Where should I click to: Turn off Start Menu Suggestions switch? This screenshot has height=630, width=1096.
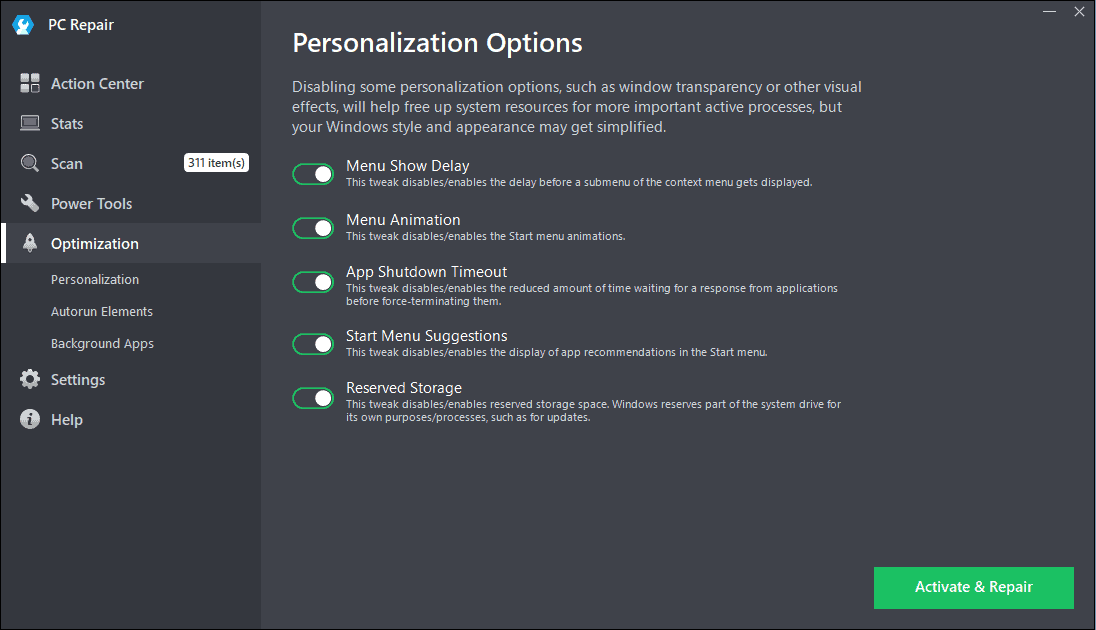313,344
